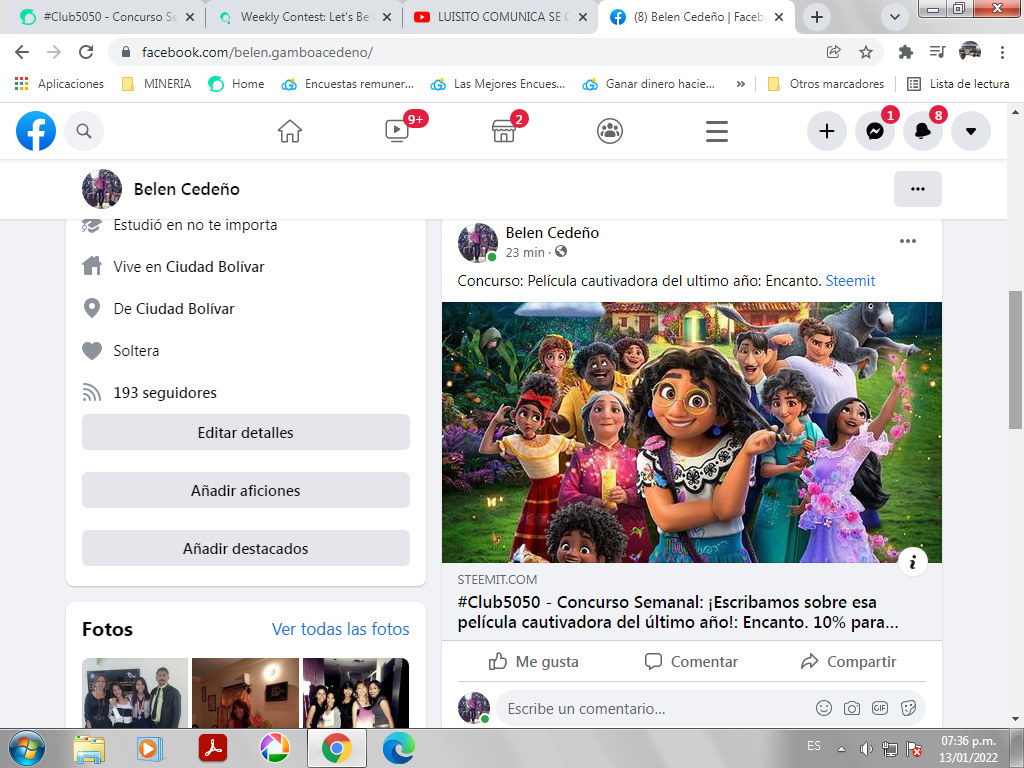Open Messenger chats icon
Screen dimensions: 1024x768
pos(875,131)
